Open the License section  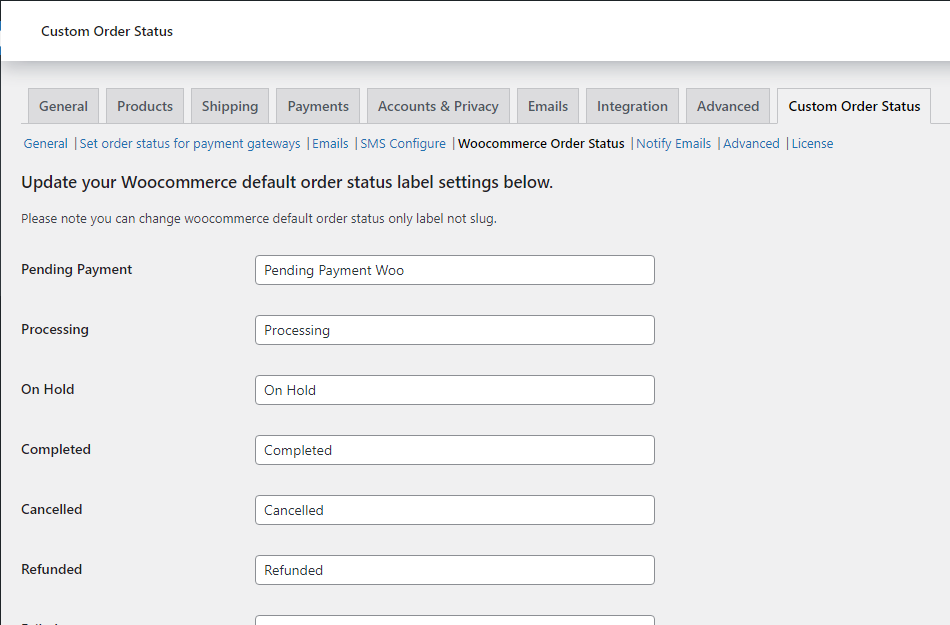click(x=812, y=143)
